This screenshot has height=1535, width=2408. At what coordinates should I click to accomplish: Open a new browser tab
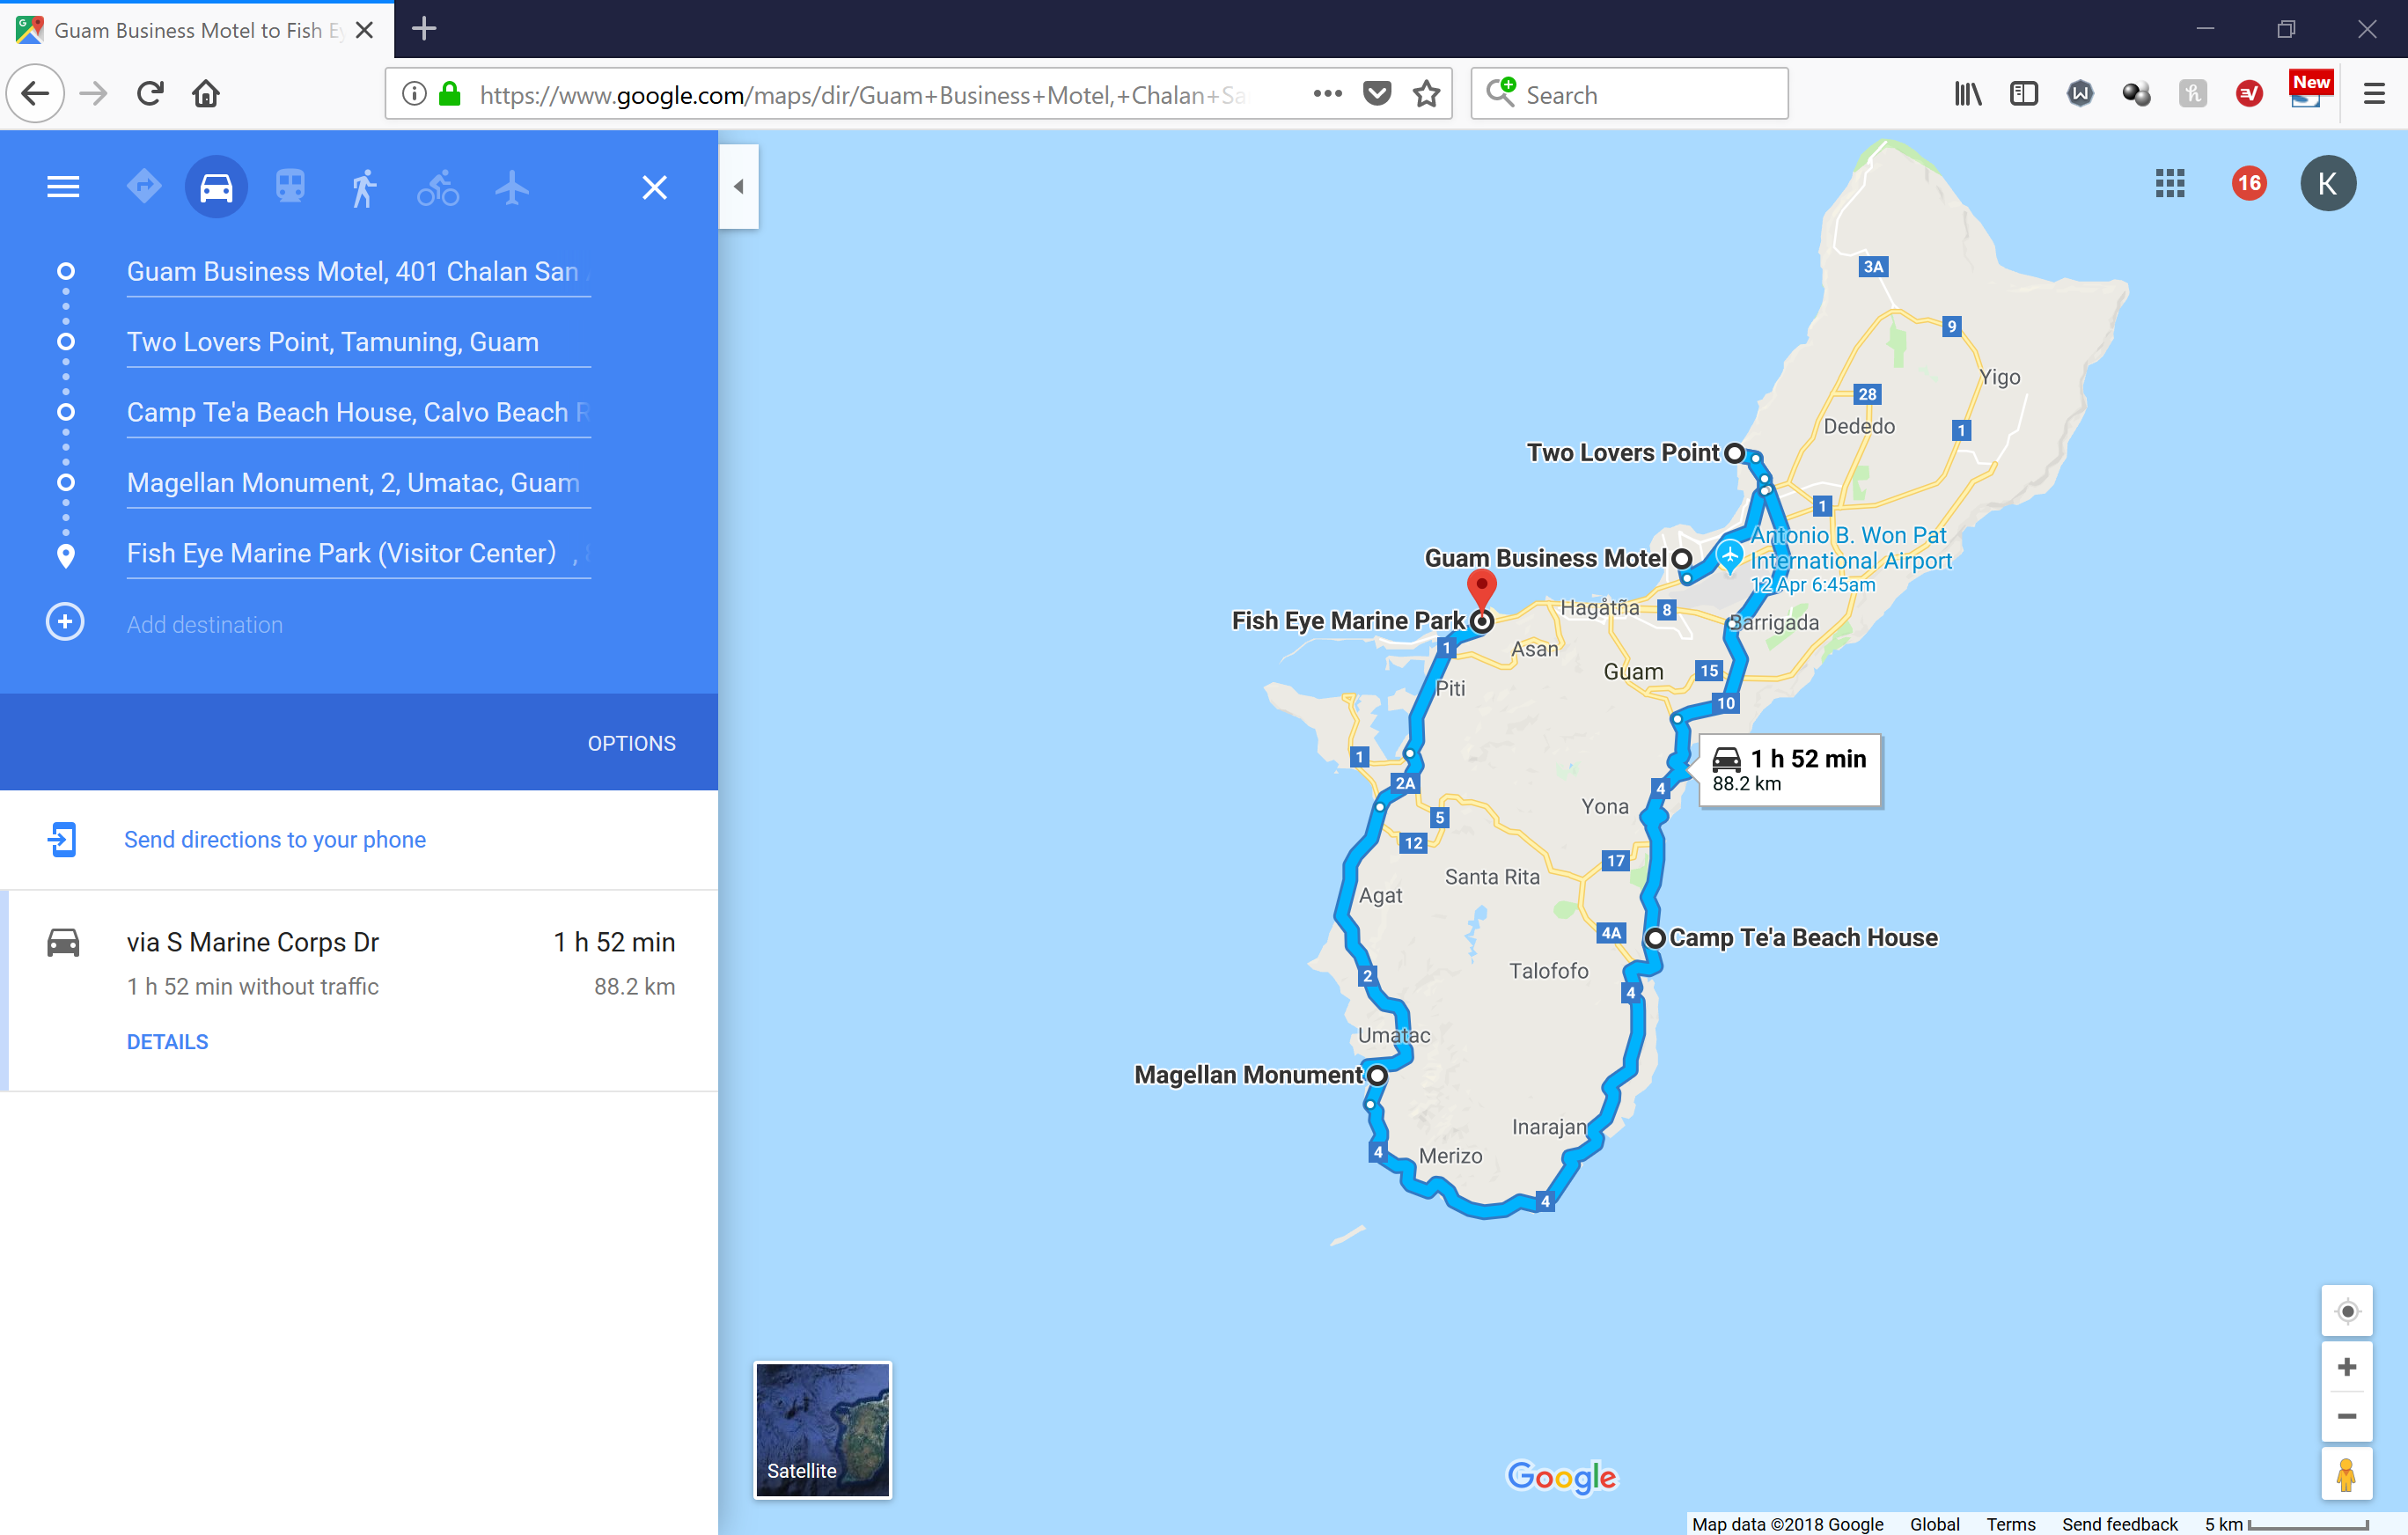tap(424, 29)
